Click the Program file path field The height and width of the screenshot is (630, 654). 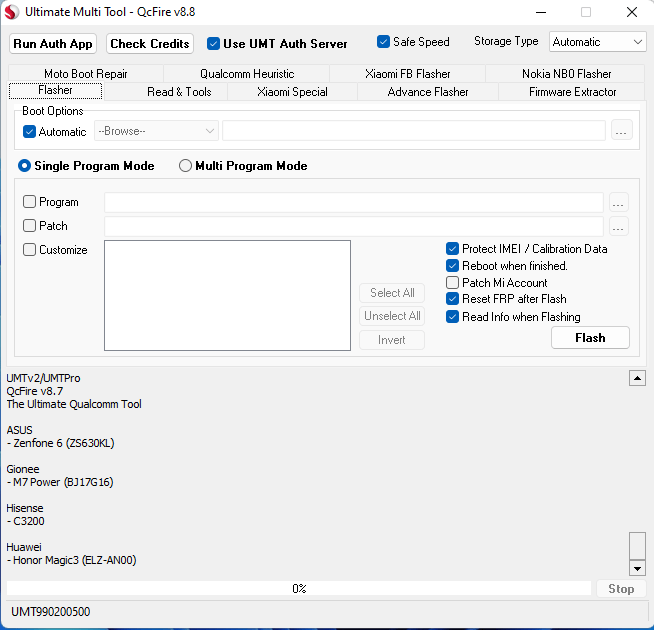pyautogui.click(x=354, y=202)
